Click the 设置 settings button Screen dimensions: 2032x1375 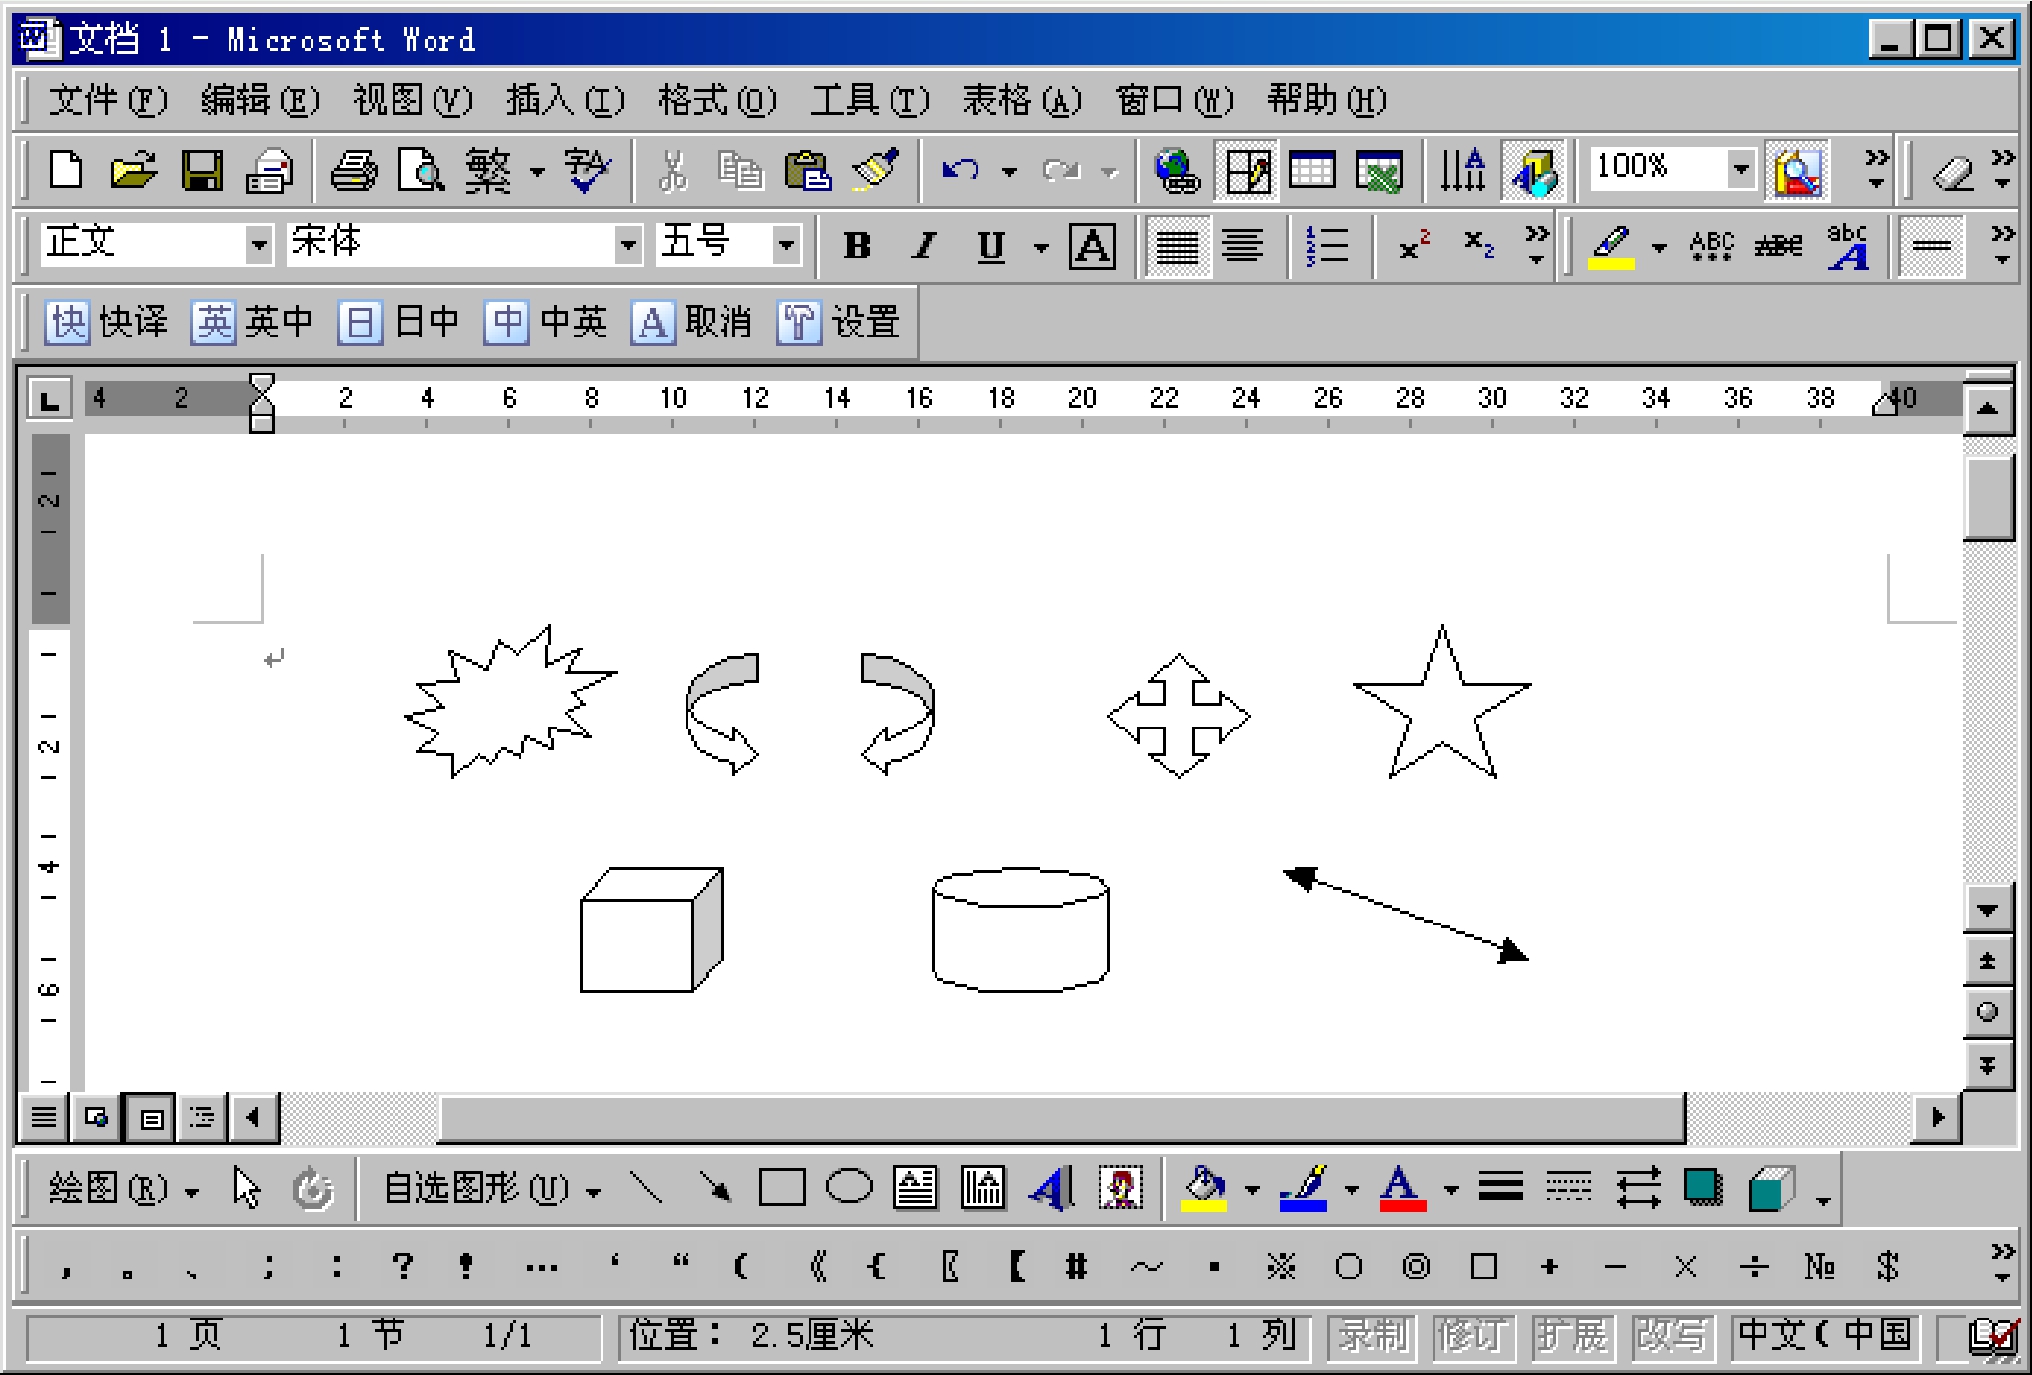tap(838, 323)
